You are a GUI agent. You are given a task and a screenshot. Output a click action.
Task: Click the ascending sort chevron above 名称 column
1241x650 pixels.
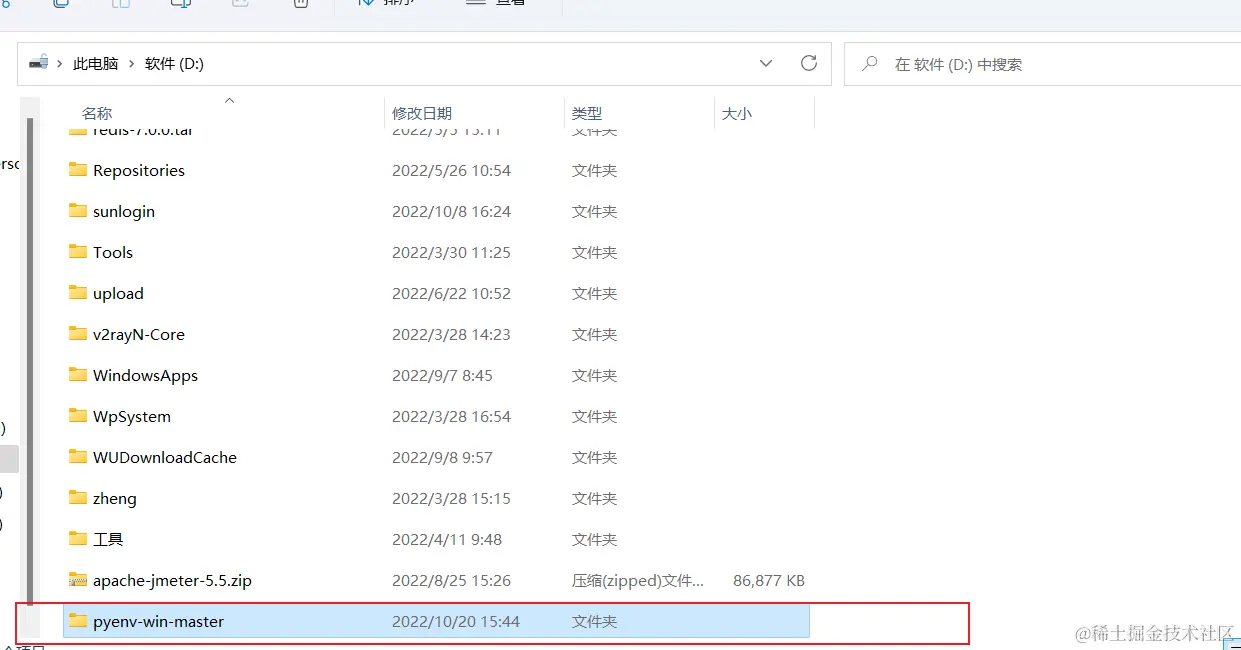[229, 101]
